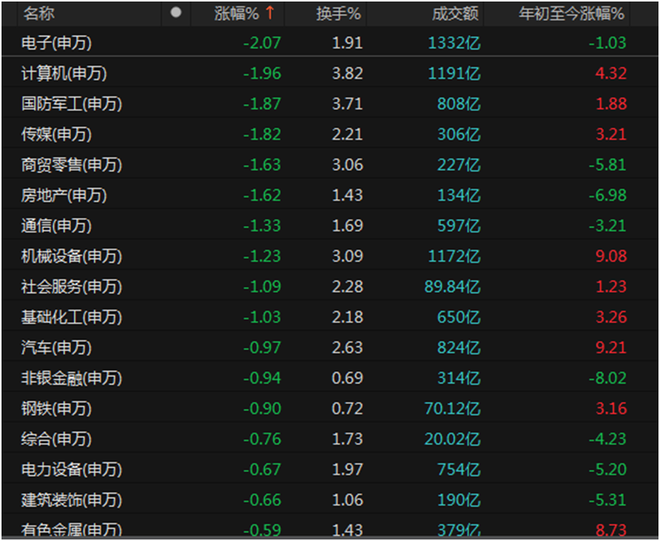Select the 电力设备(申万) row
Viewport: 660px width, 541px height.
(330, 469)
